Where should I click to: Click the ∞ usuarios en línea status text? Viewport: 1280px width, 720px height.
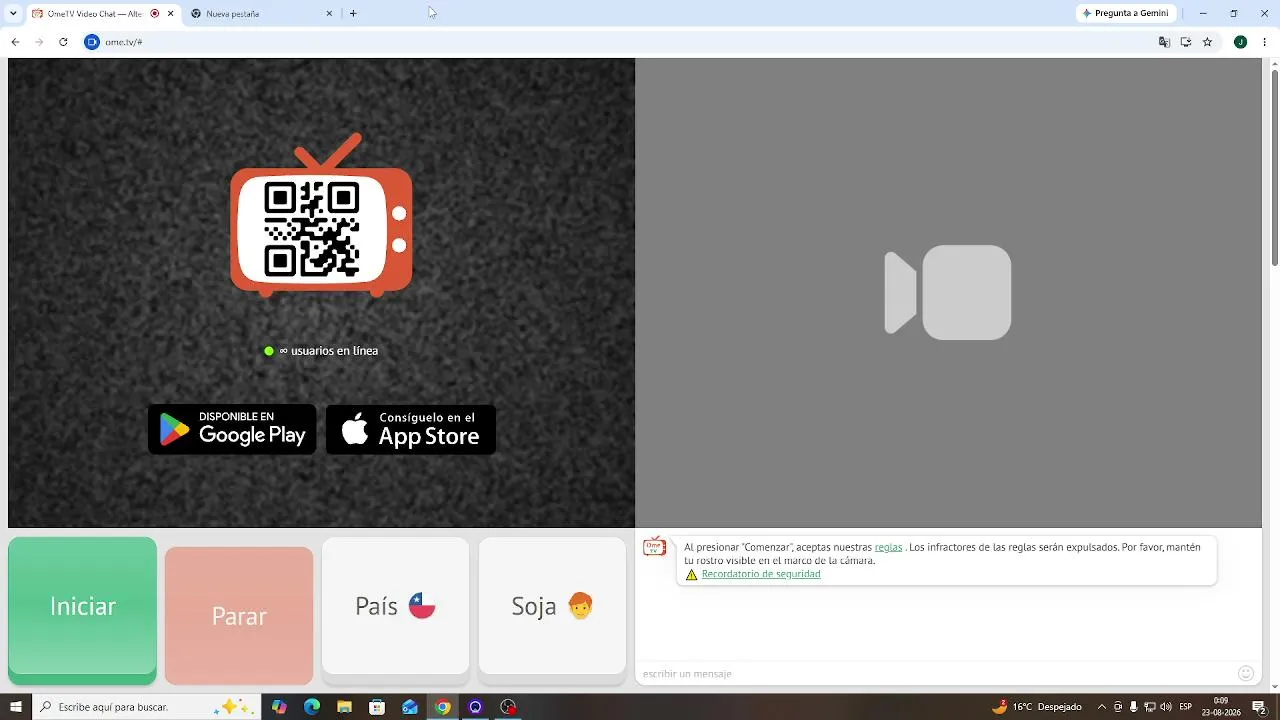[x=328, y=351]
